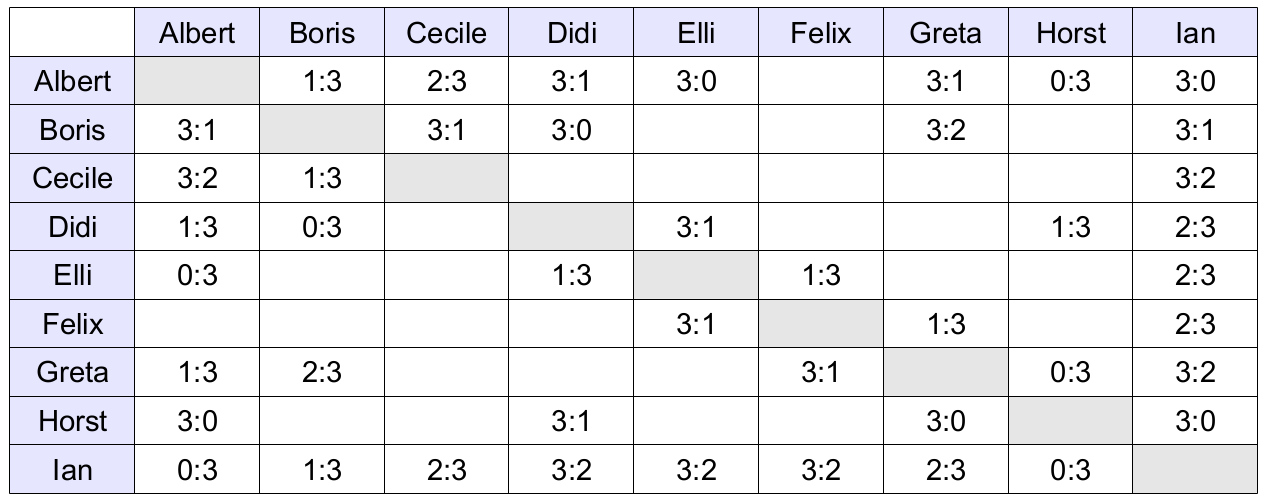Select the Boris column header
The height and width of the screenshot is (502, 1265).
click(x=322, y=33)
